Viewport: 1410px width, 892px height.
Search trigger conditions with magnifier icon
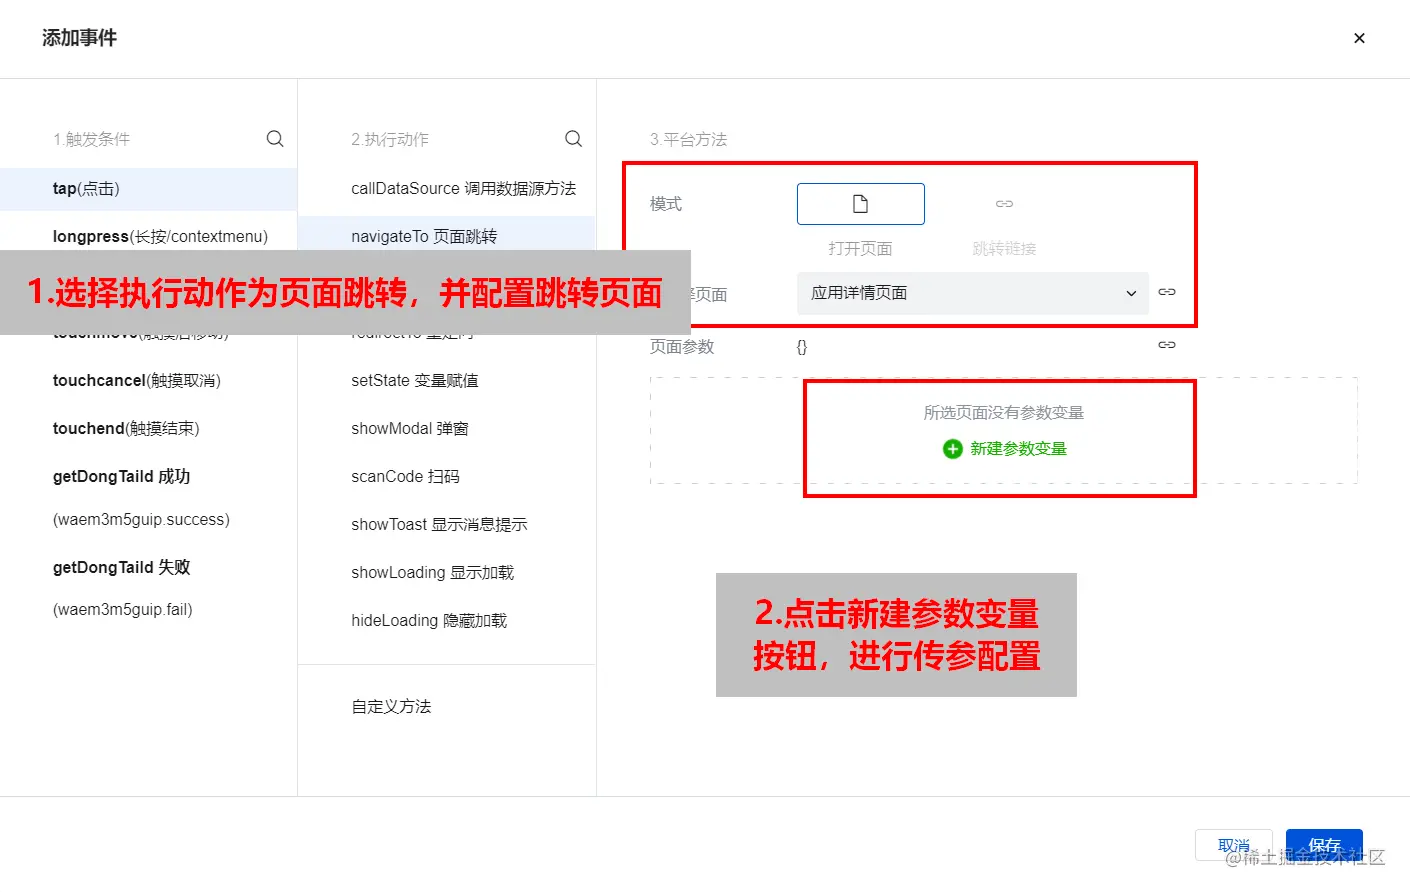click(x=275, y=139)
